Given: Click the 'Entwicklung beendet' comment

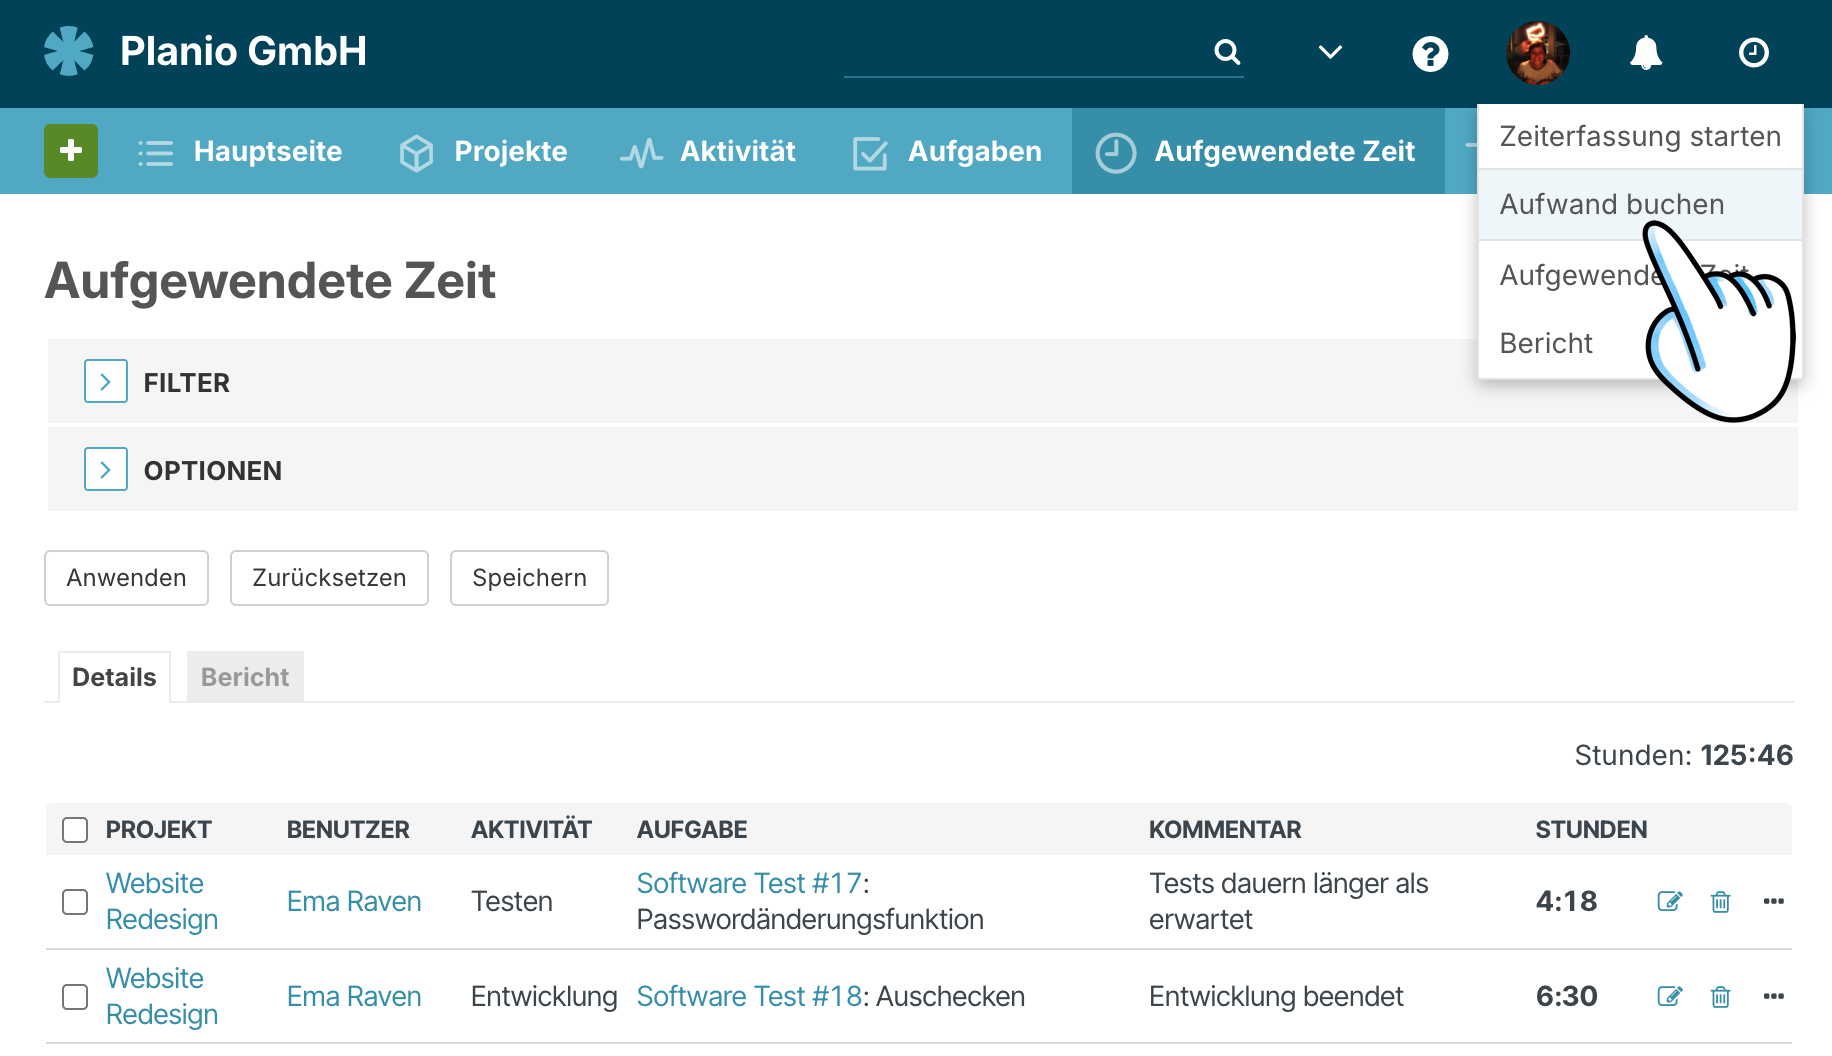Looking at the screenshot, I should tap(1276, 996).
